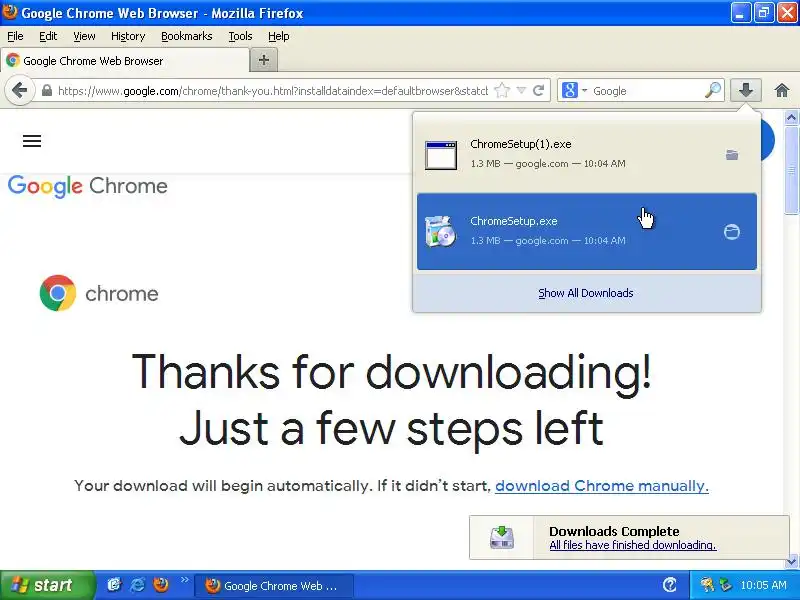The width and height of the screenshot is (800, 600).
Task: Click the All files have finished downloading link
Action: [633, 545]
